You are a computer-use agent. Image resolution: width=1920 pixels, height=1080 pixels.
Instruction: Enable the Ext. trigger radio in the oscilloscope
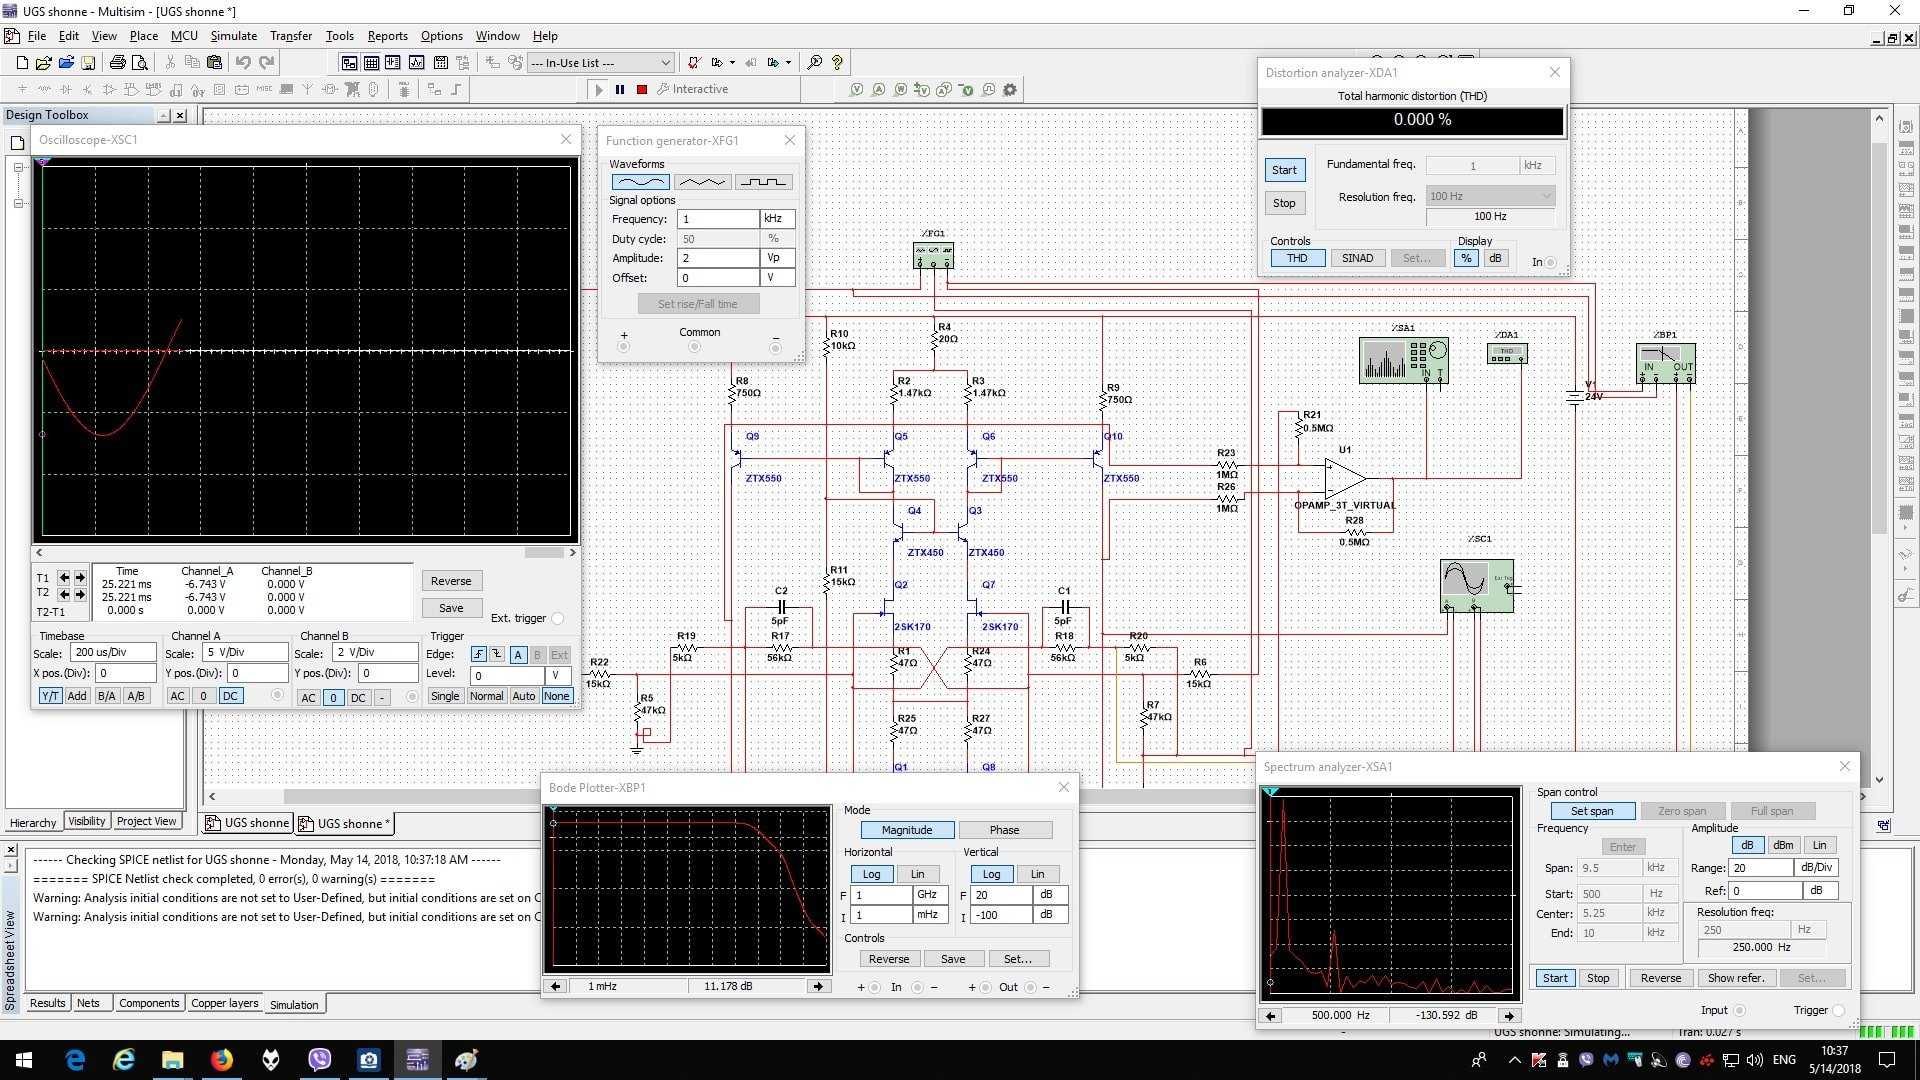[x=558, y=618]
